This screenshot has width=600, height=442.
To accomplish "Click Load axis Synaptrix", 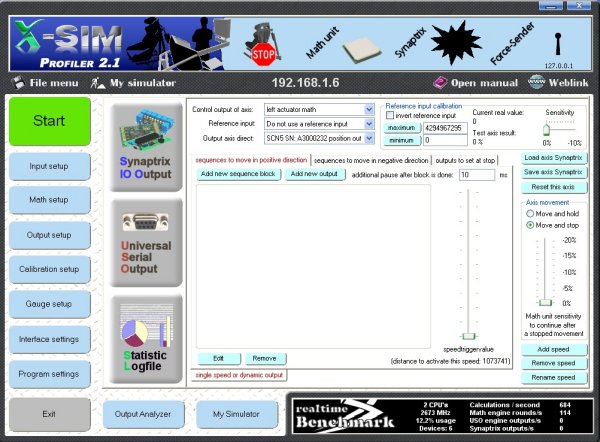I will pyautogui.click(x=553, y=158).
